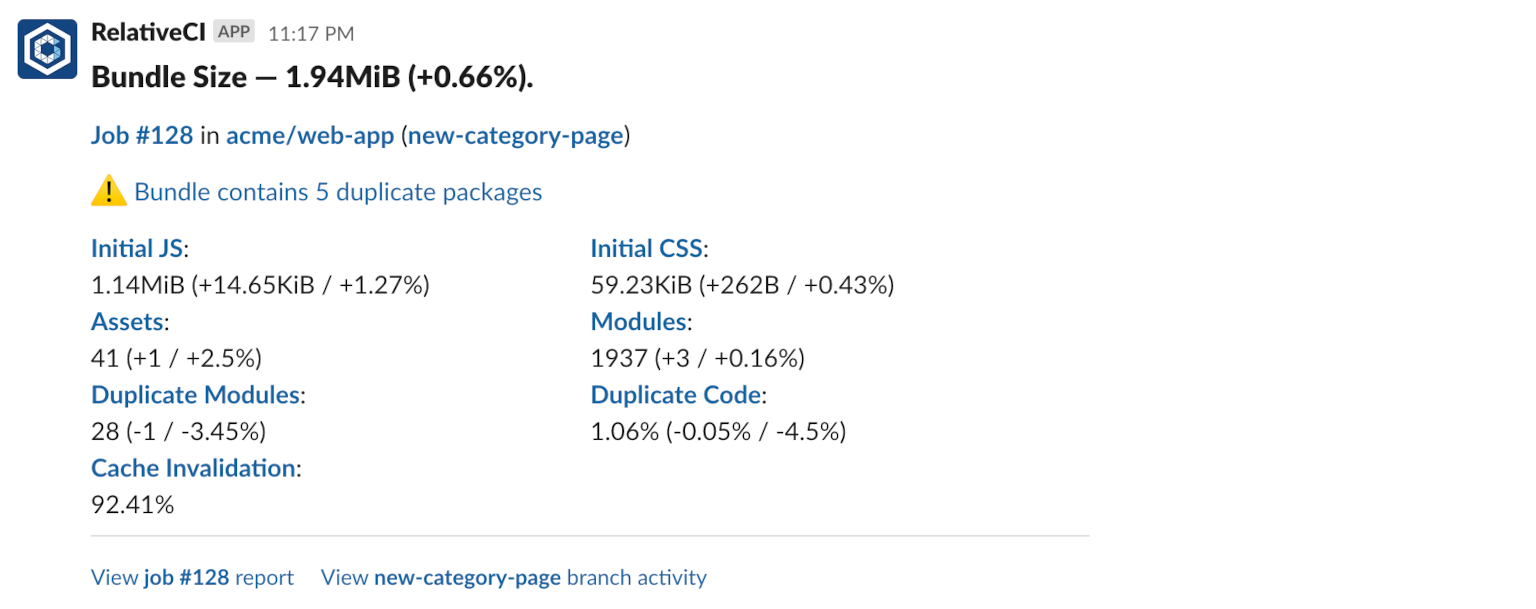Click the 11:17 PM message timestamp
Screen dimensions: 1536x609
[311, 34]
